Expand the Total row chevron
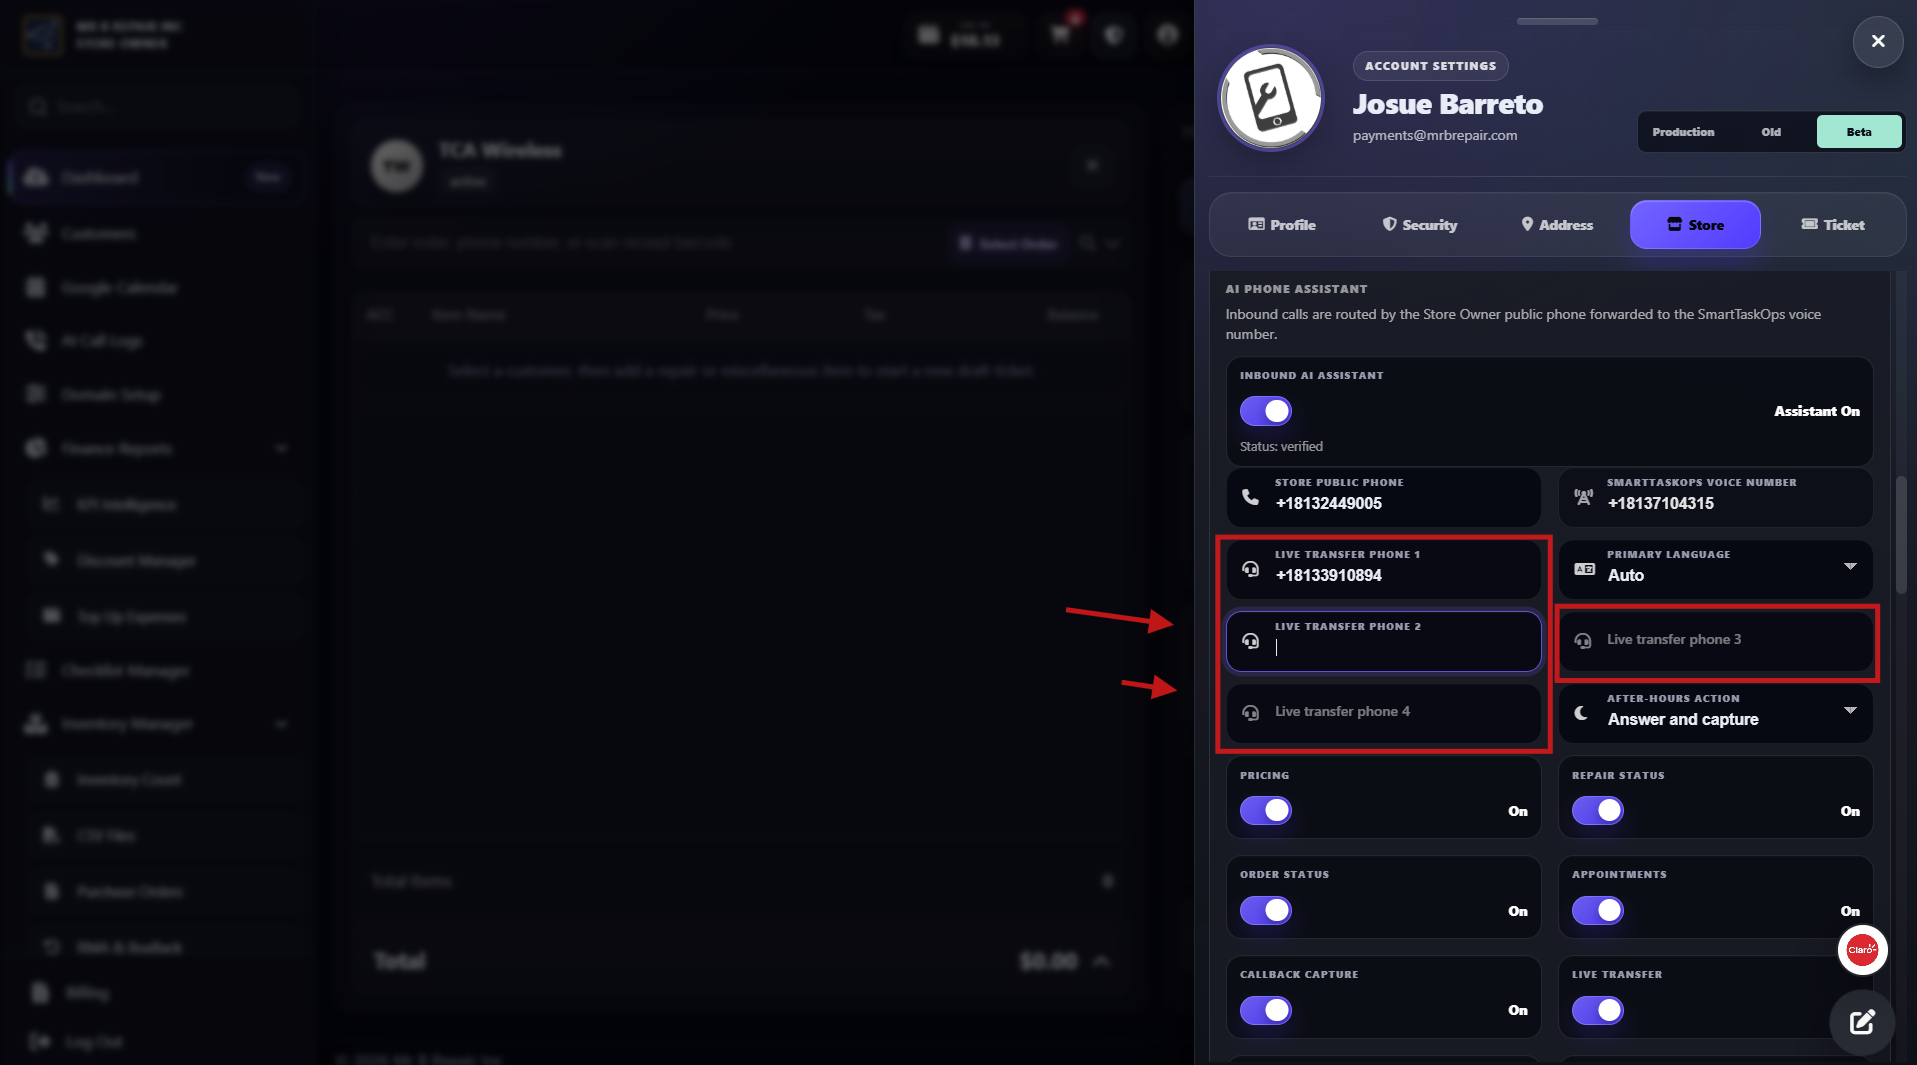The width and height of the screenshot is (1917, 1065). pos(1101,961)
